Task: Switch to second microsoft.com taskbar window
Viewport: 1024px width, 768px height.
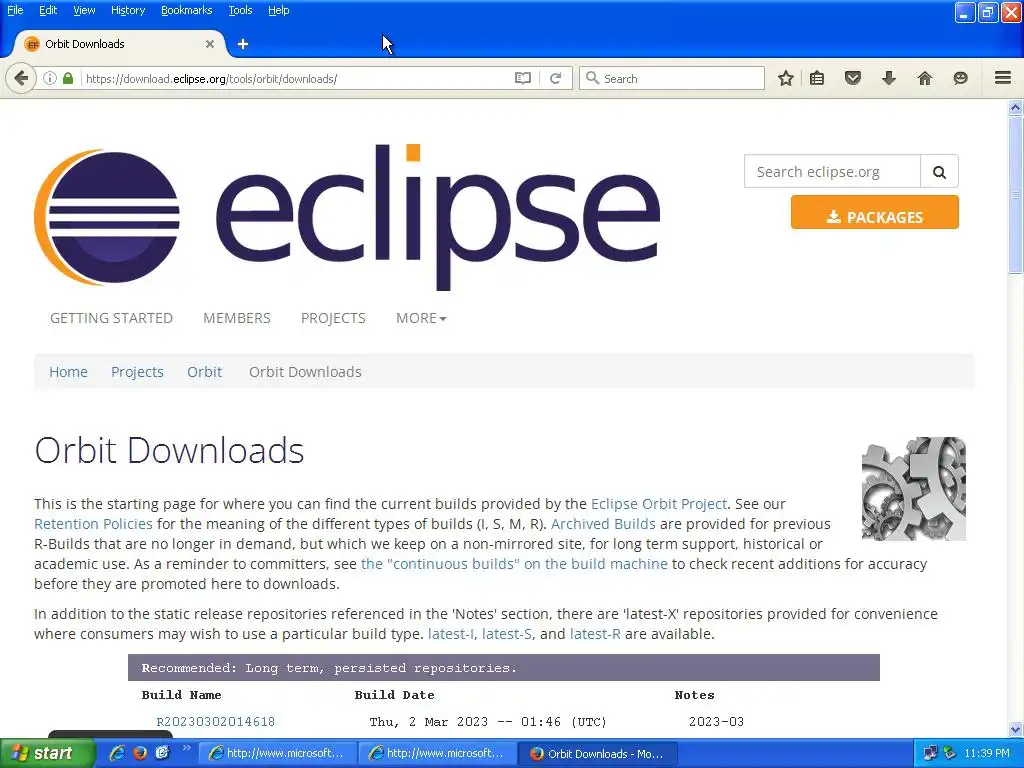Action: [x=438, y=753]
